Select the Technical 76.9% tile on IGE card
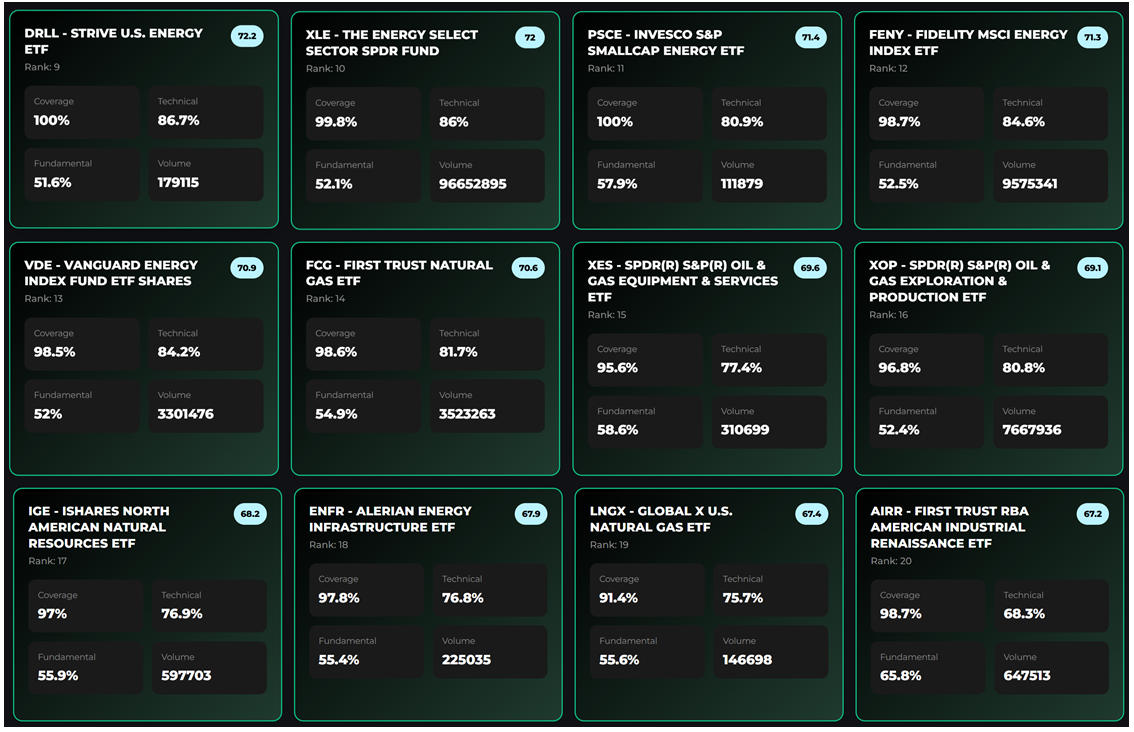This screenshot has height=732, width=1134. coord(206,605)
